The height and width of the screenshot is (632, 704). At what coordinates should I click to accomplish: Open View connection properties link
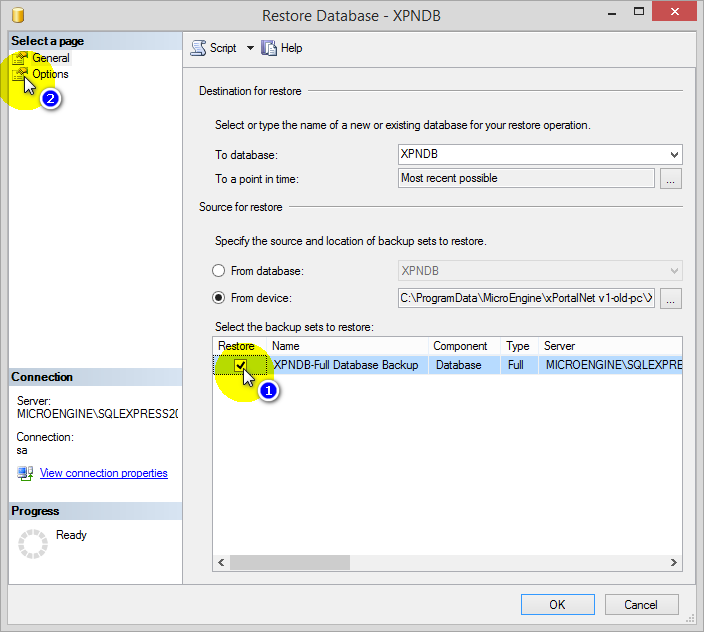coord(103,473)
